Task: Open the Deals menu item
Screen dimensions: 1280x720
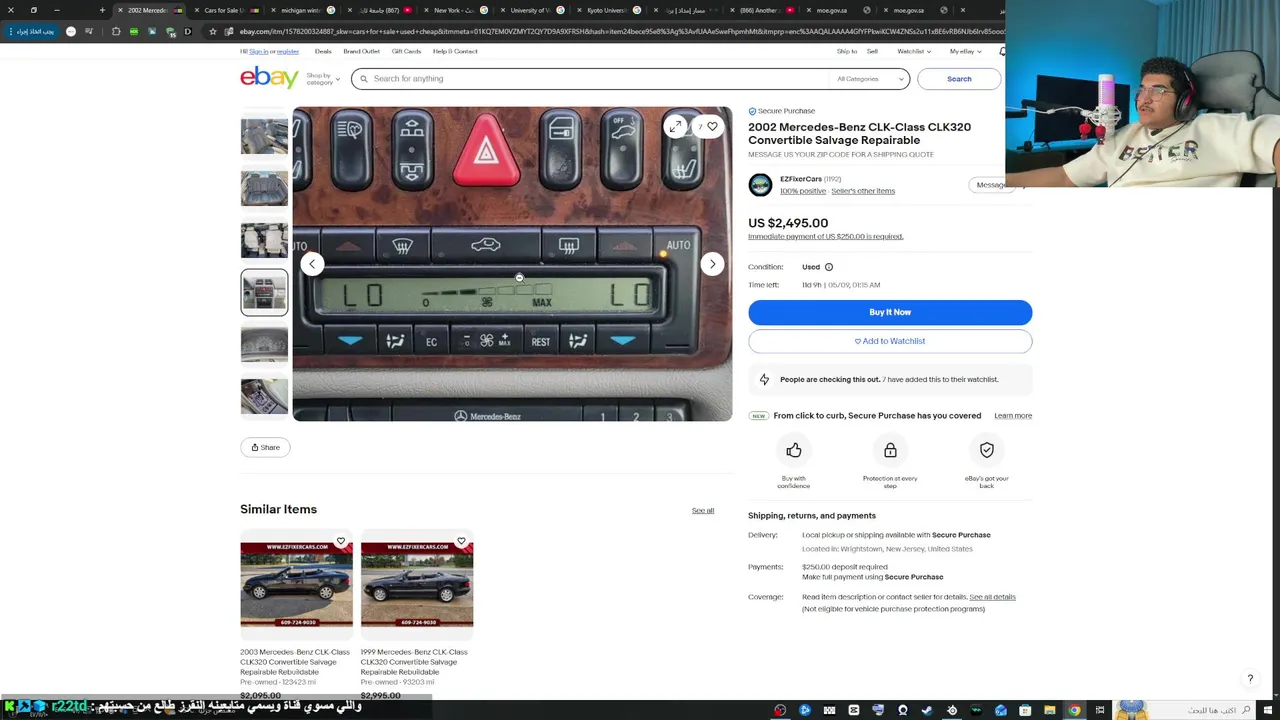Action: [323, 51]
